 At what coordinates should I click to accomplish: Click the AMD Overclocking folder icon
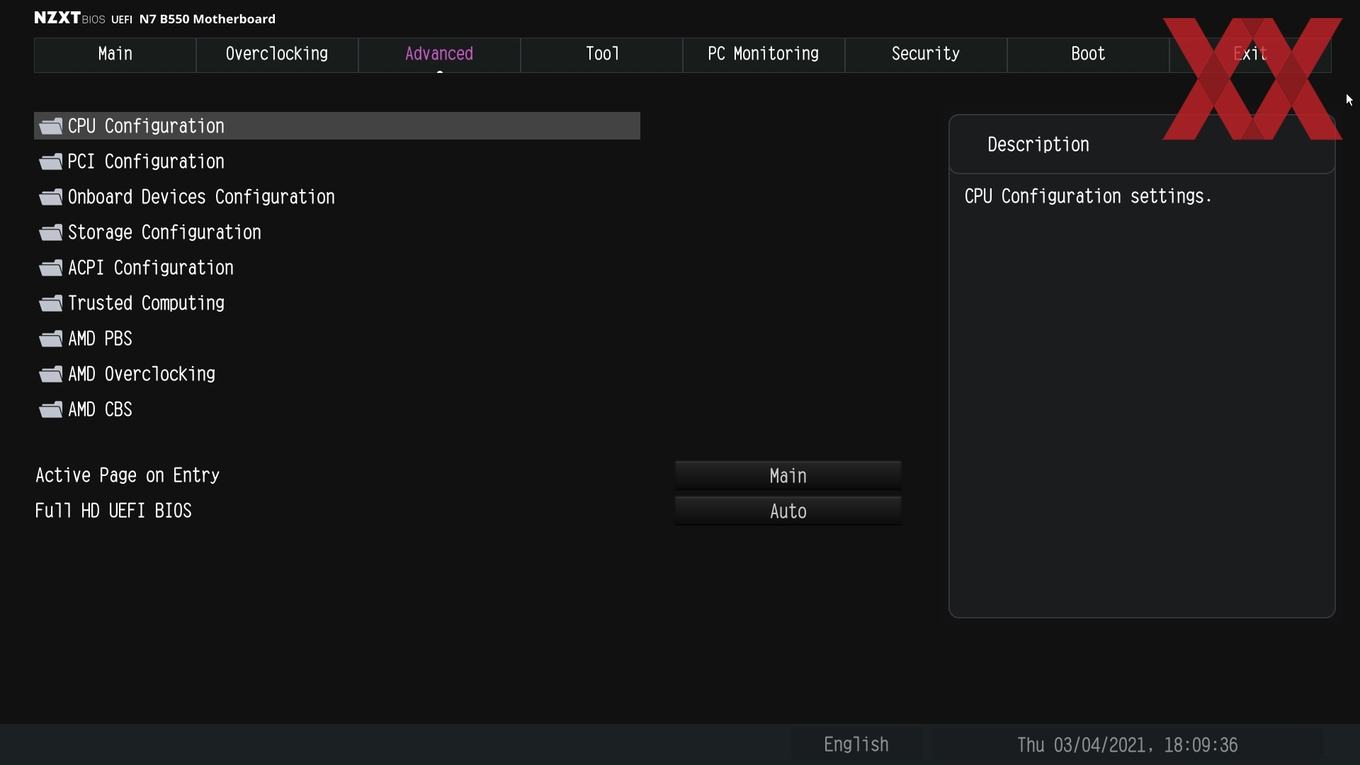[51, 374]
